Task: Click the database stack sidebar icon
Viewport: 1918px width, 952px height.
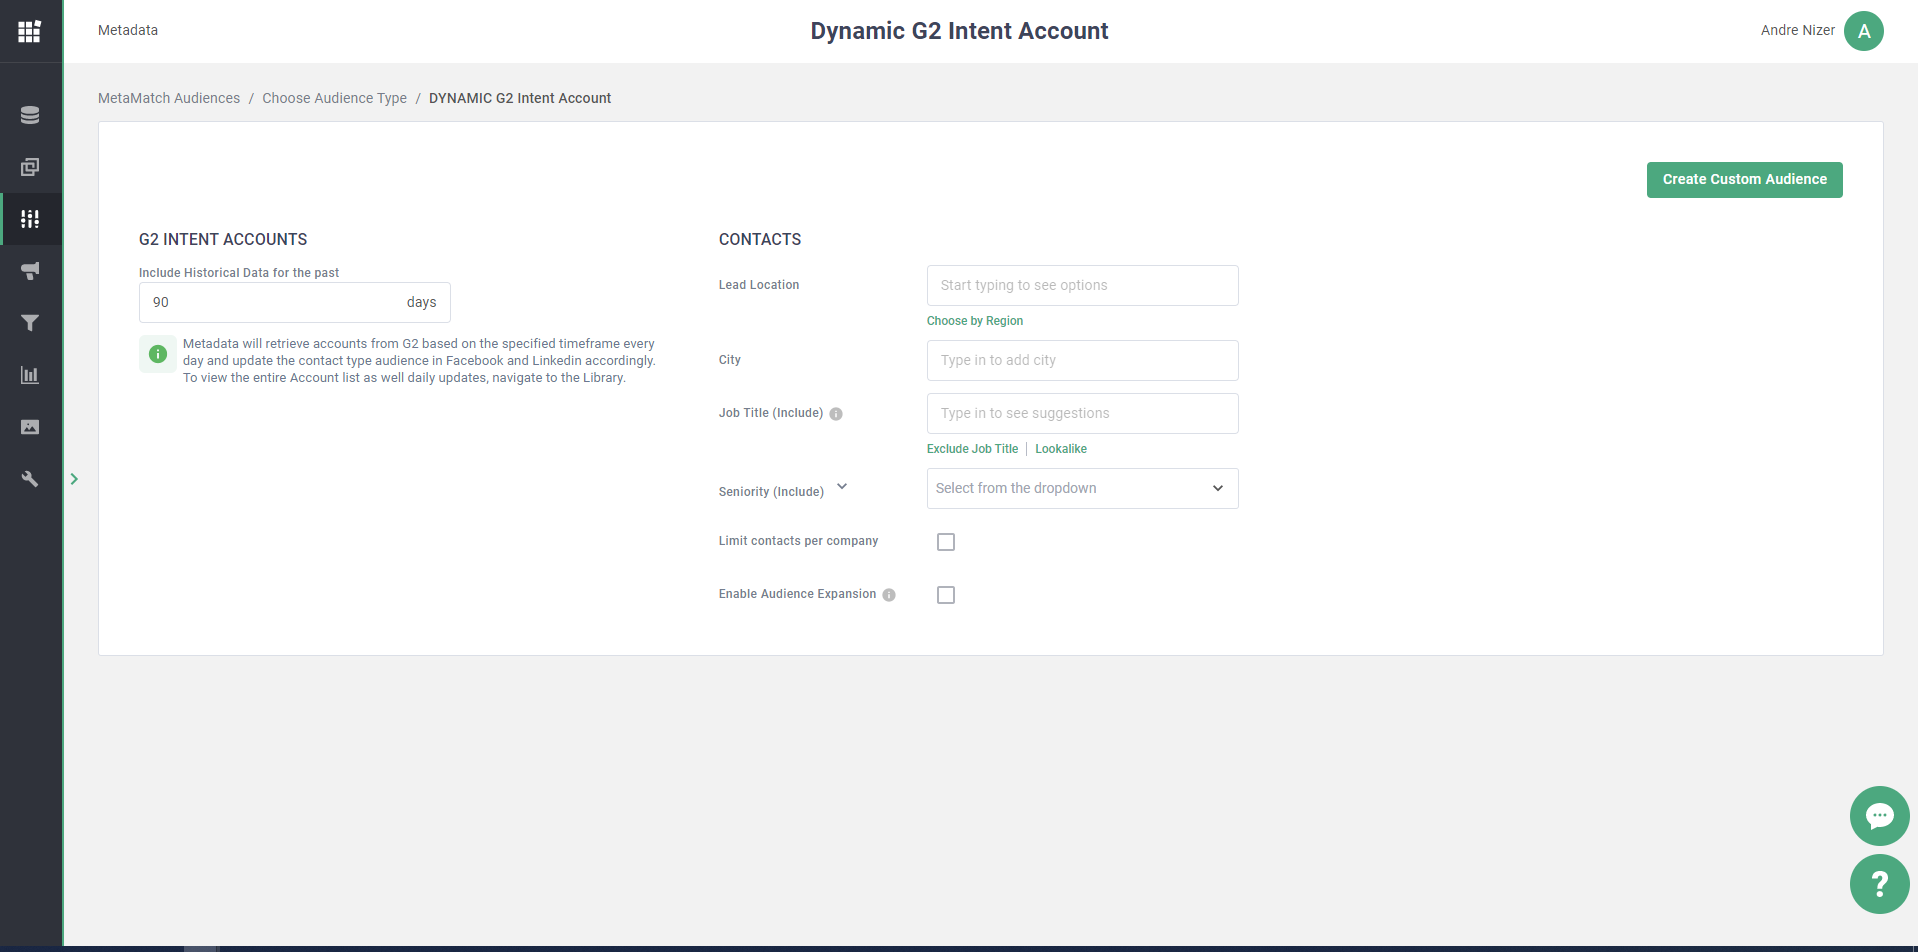Action: pyautogui.click(x=30, y=115)
